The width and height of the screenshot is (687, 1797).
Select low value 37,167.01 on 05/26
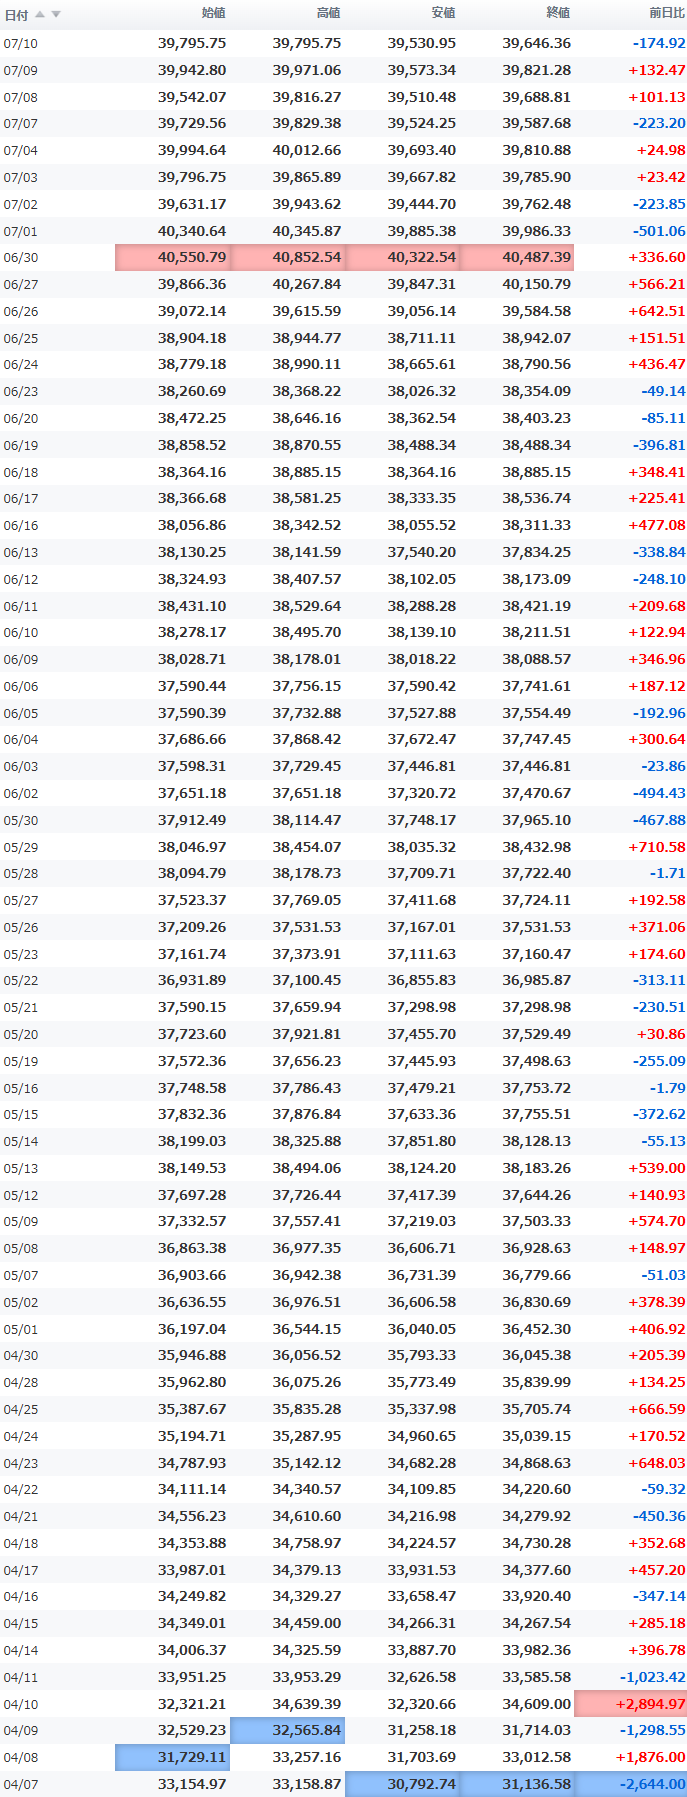(x=422, y=927)
